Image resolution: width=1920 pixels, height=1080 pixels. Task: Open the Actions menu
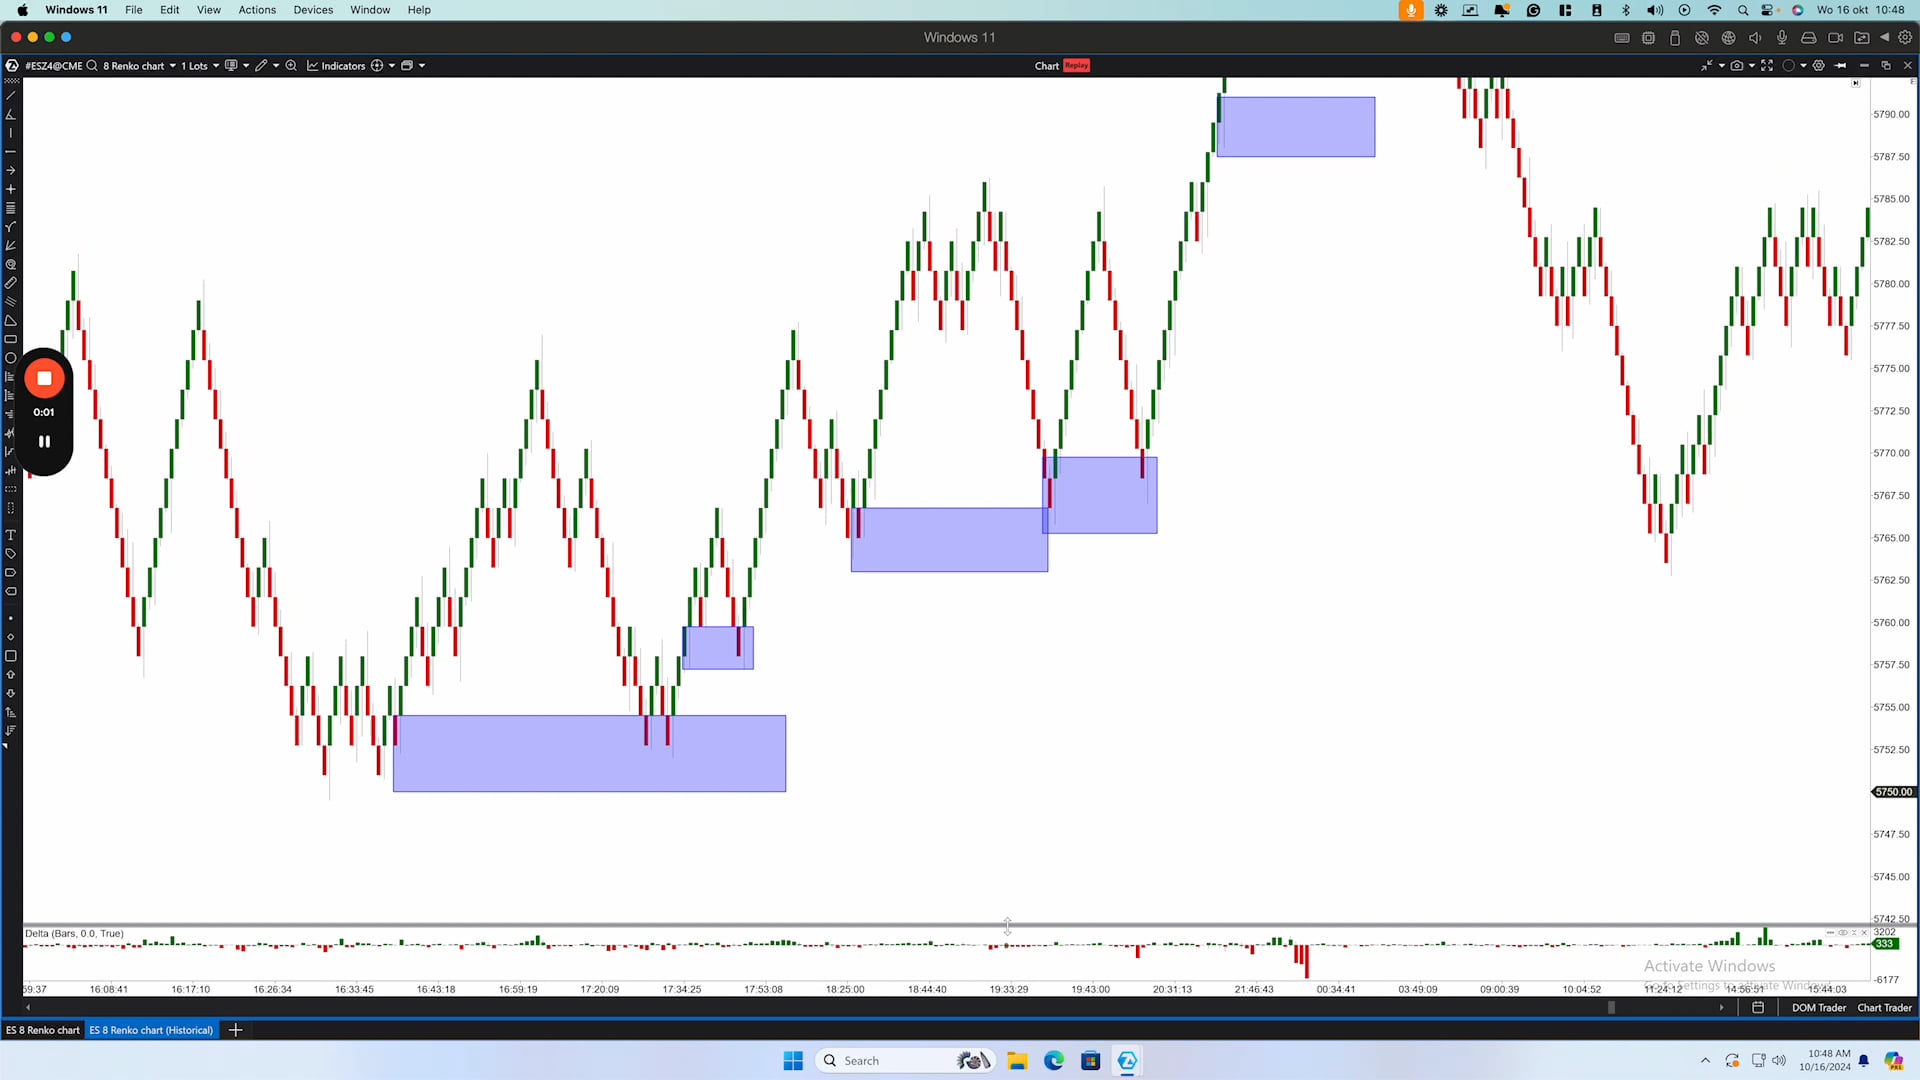[257, 9]
